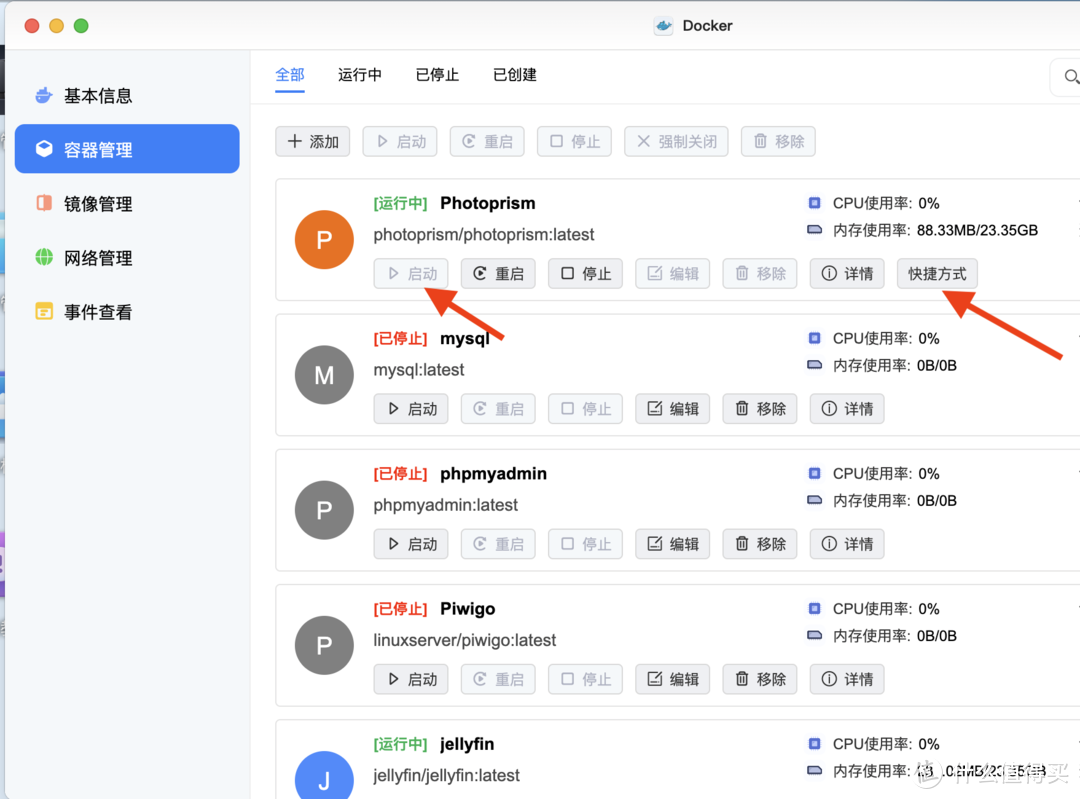
Task: Click the photoprism/photoprism:latest image text
Action: point(484,234)
